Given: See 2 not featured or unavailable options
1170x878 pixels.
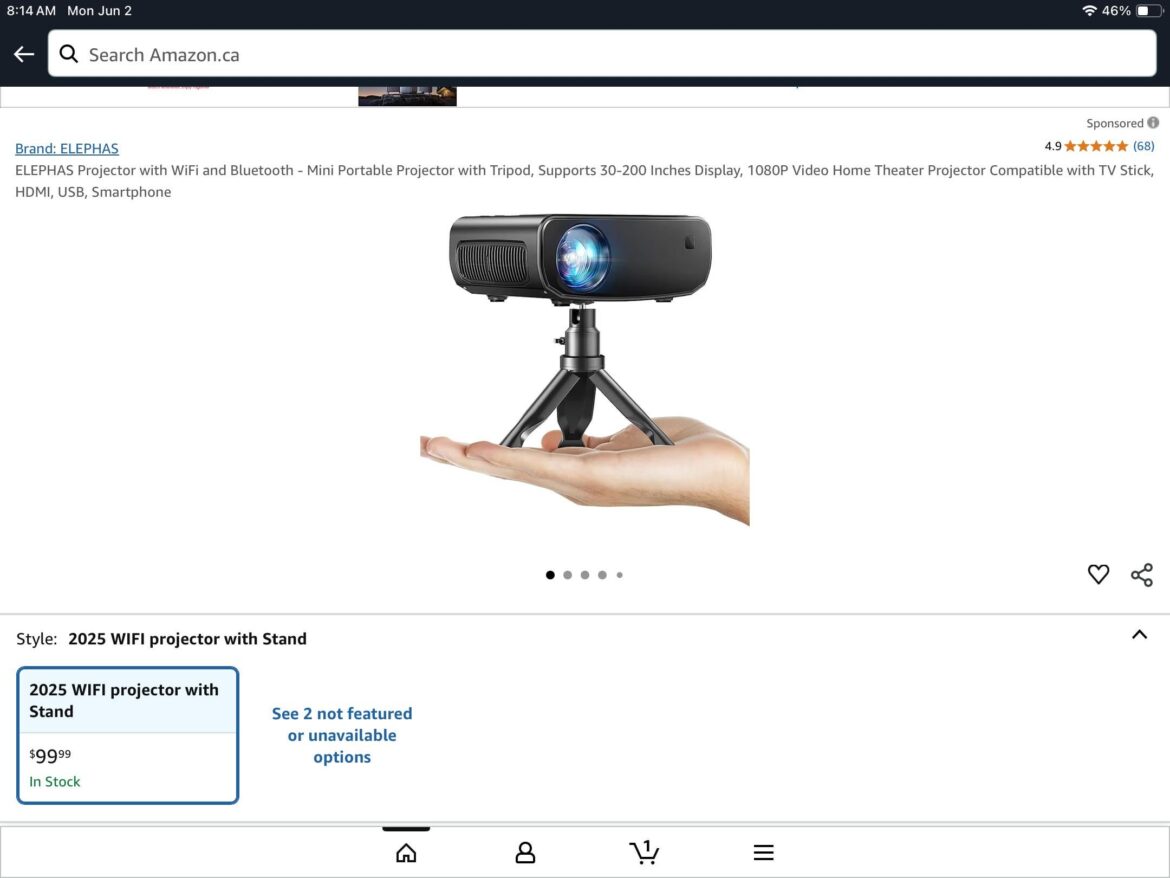Looking at the screenshot, I should click(x=342, y=735).
